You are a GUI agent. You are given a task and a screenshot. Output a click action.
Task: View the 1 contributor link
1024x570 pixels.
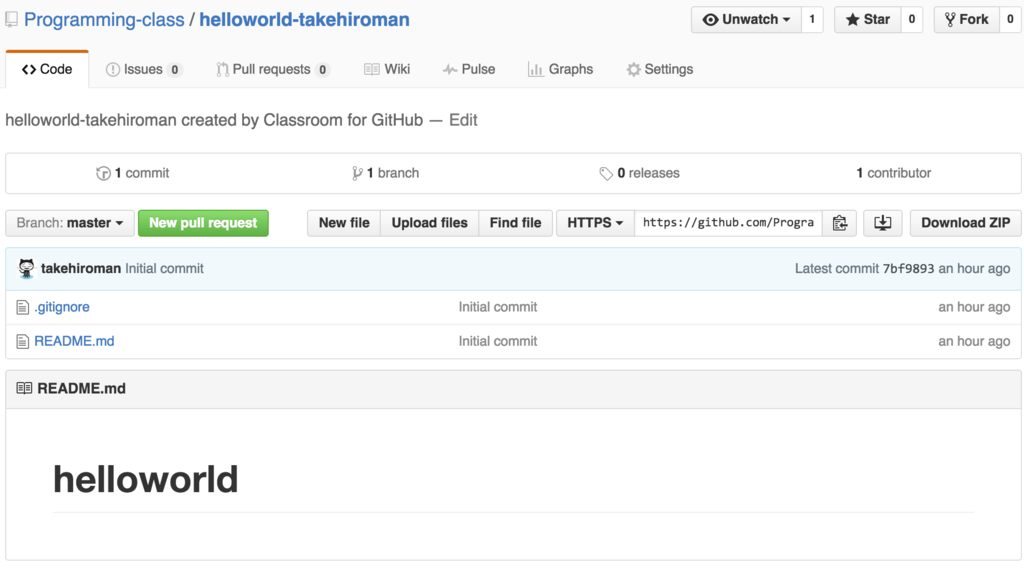(893, 174)
